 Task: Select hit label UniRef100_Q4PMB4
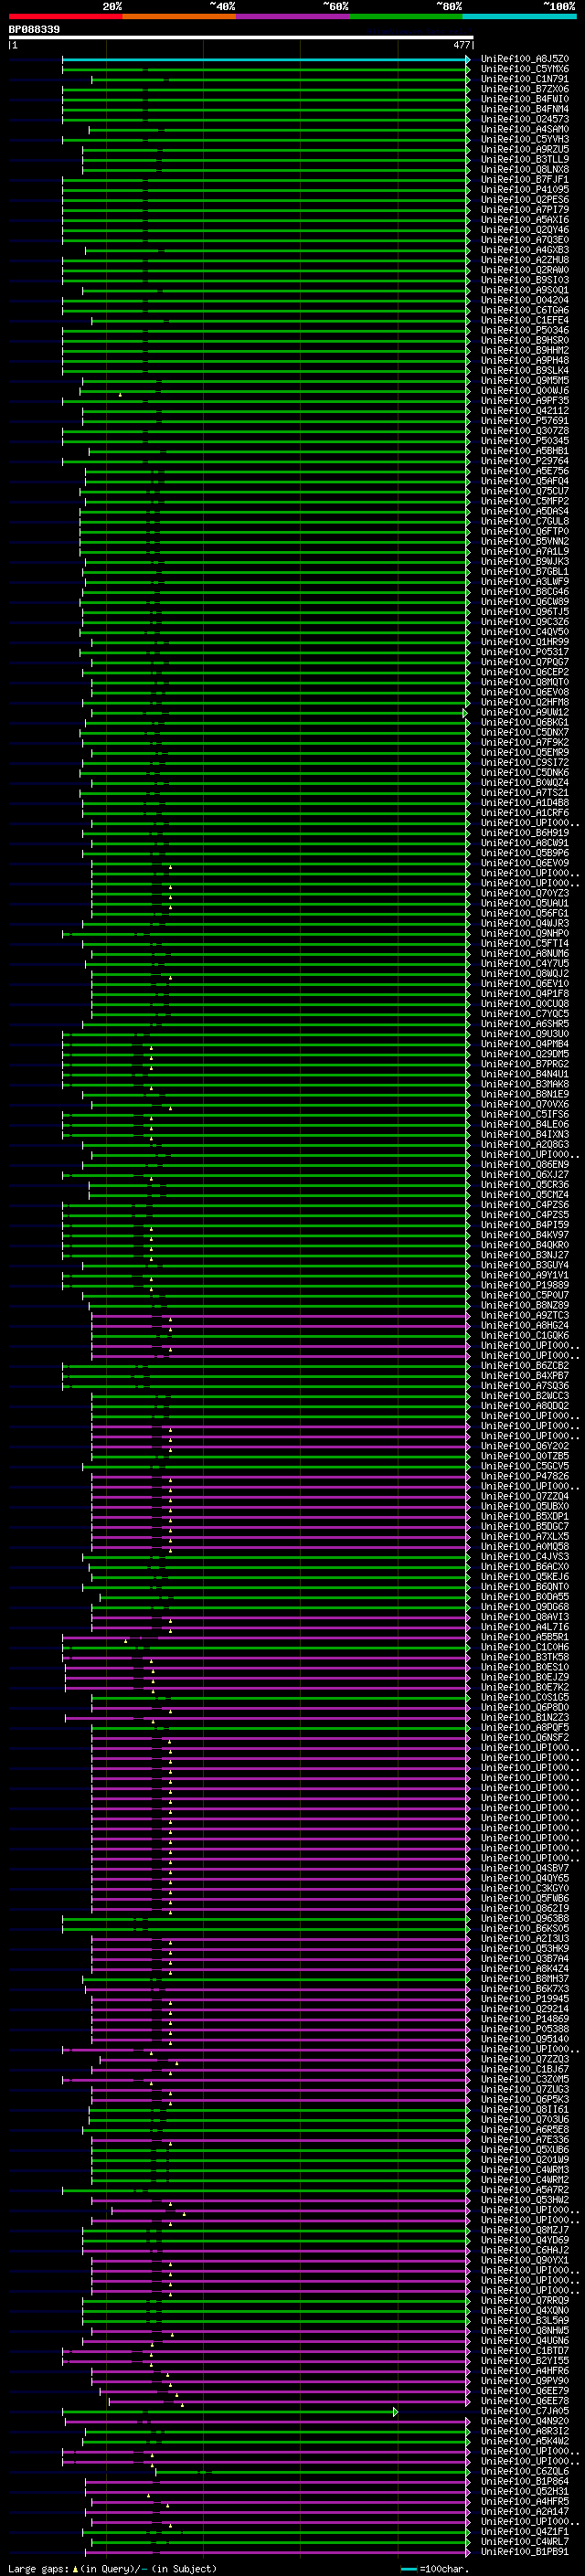(x=525, y=1043)
